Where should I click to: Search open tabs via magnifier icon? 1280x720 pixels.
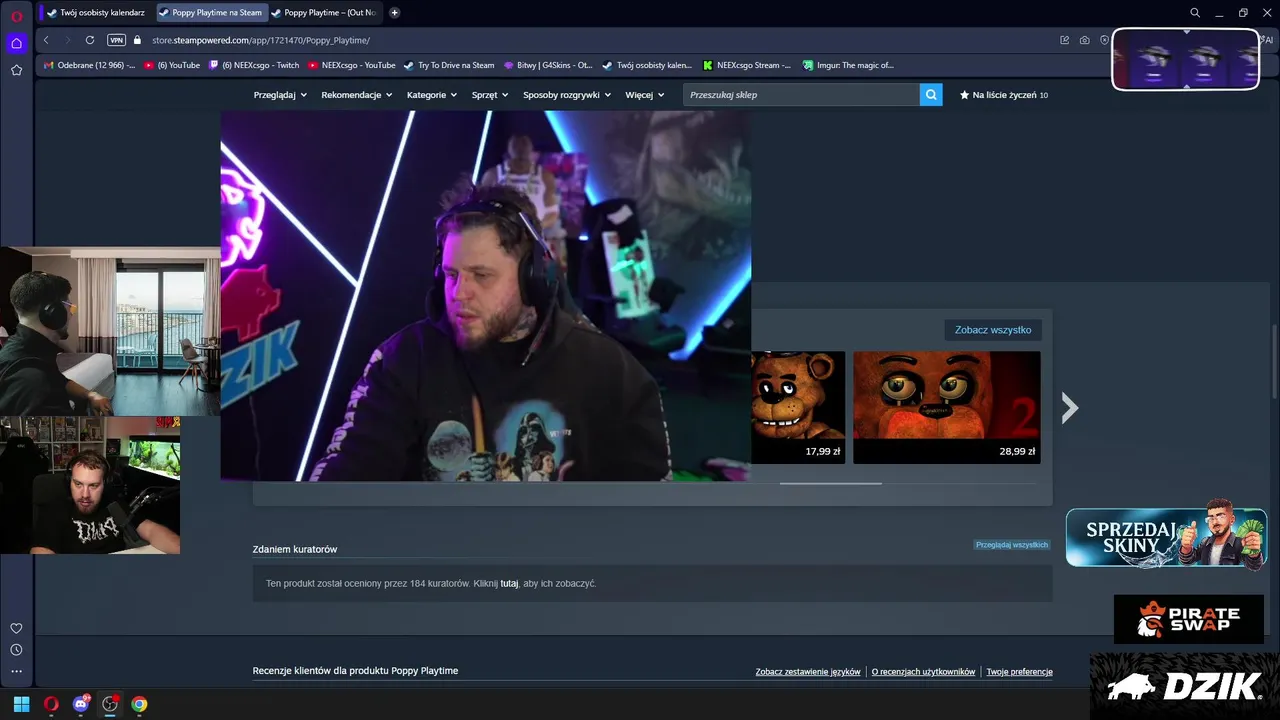click(1195, 13)
